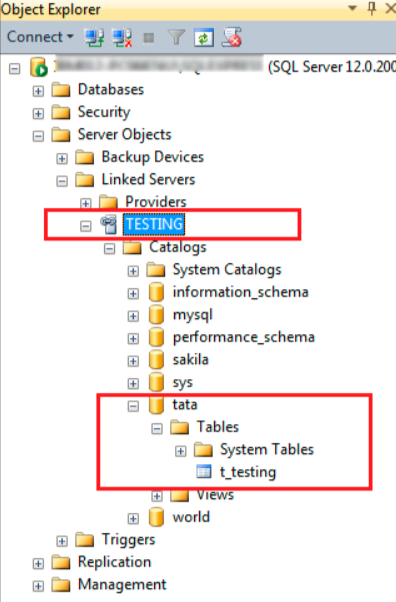This screenshot has height=602, width=396.
Task: Select the Management folder
Action: (122, 584)
